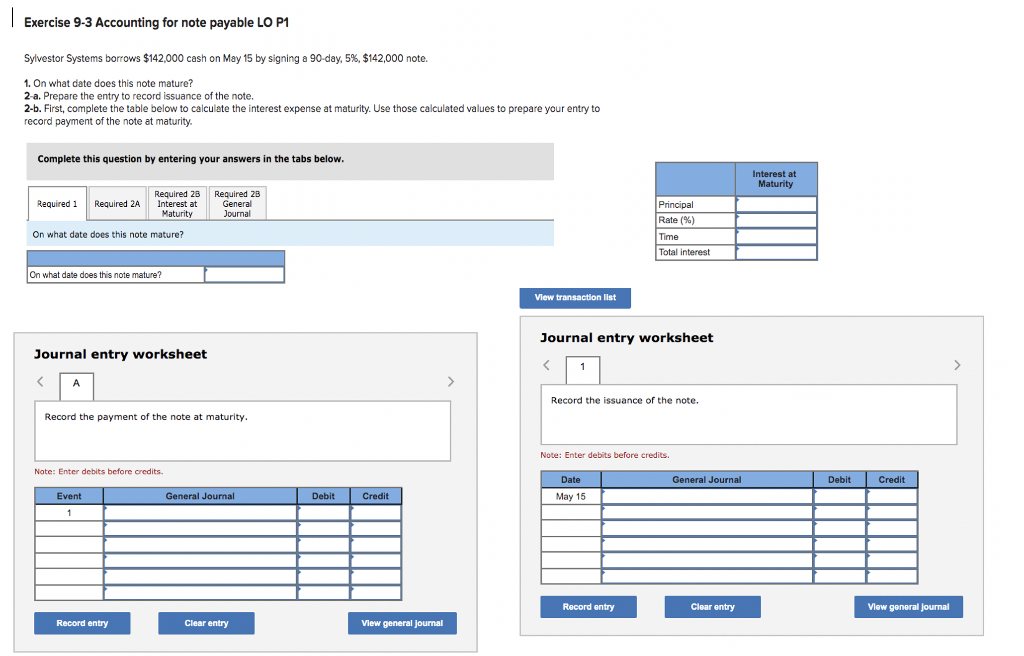This screenshot has height=656, width=1024.
Task: Click the left chevron in the right worksheet
Action: [x=546, y=365]
